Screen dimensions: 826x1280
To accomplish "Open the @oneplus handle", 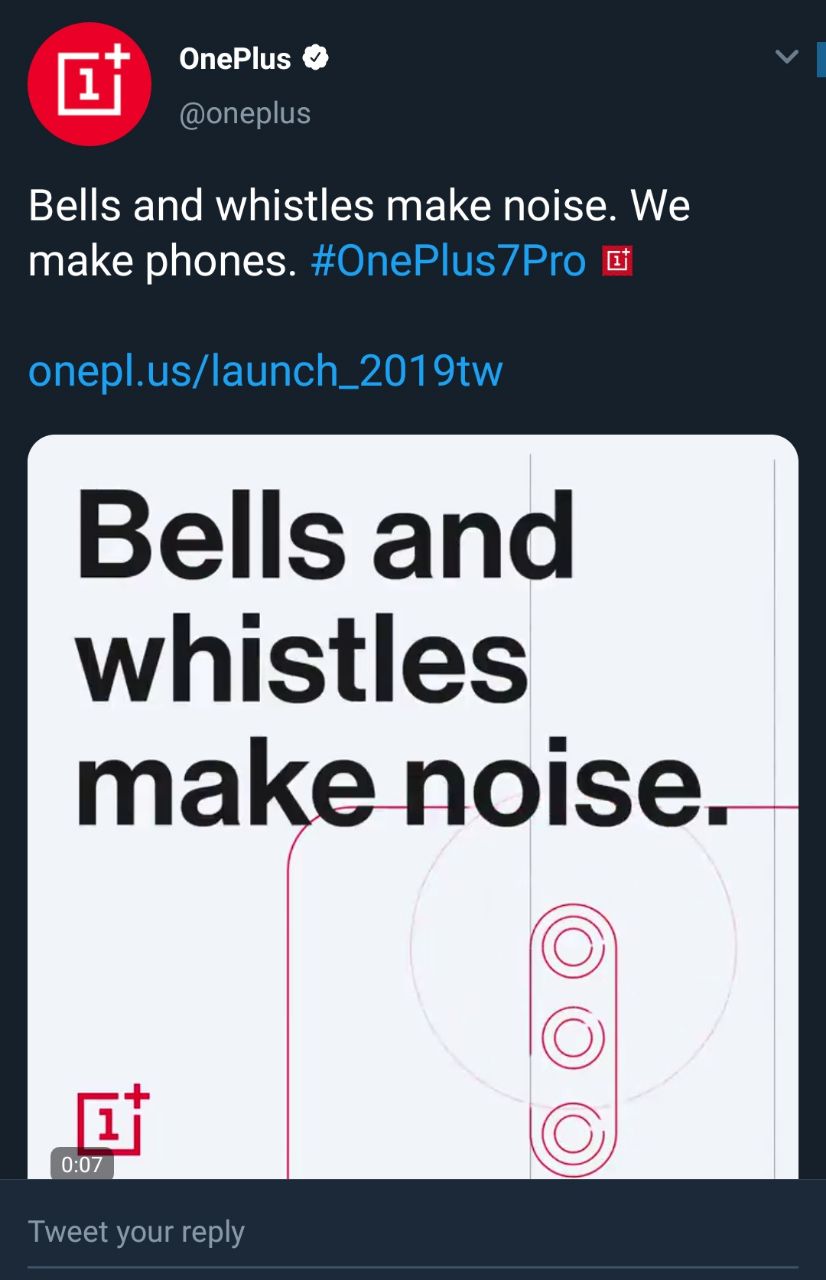I will point(245,114).
